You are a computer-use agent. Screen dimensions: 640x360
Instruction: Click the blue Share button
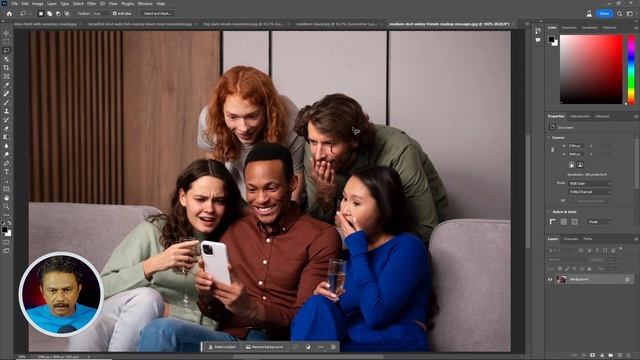[604, 13]
